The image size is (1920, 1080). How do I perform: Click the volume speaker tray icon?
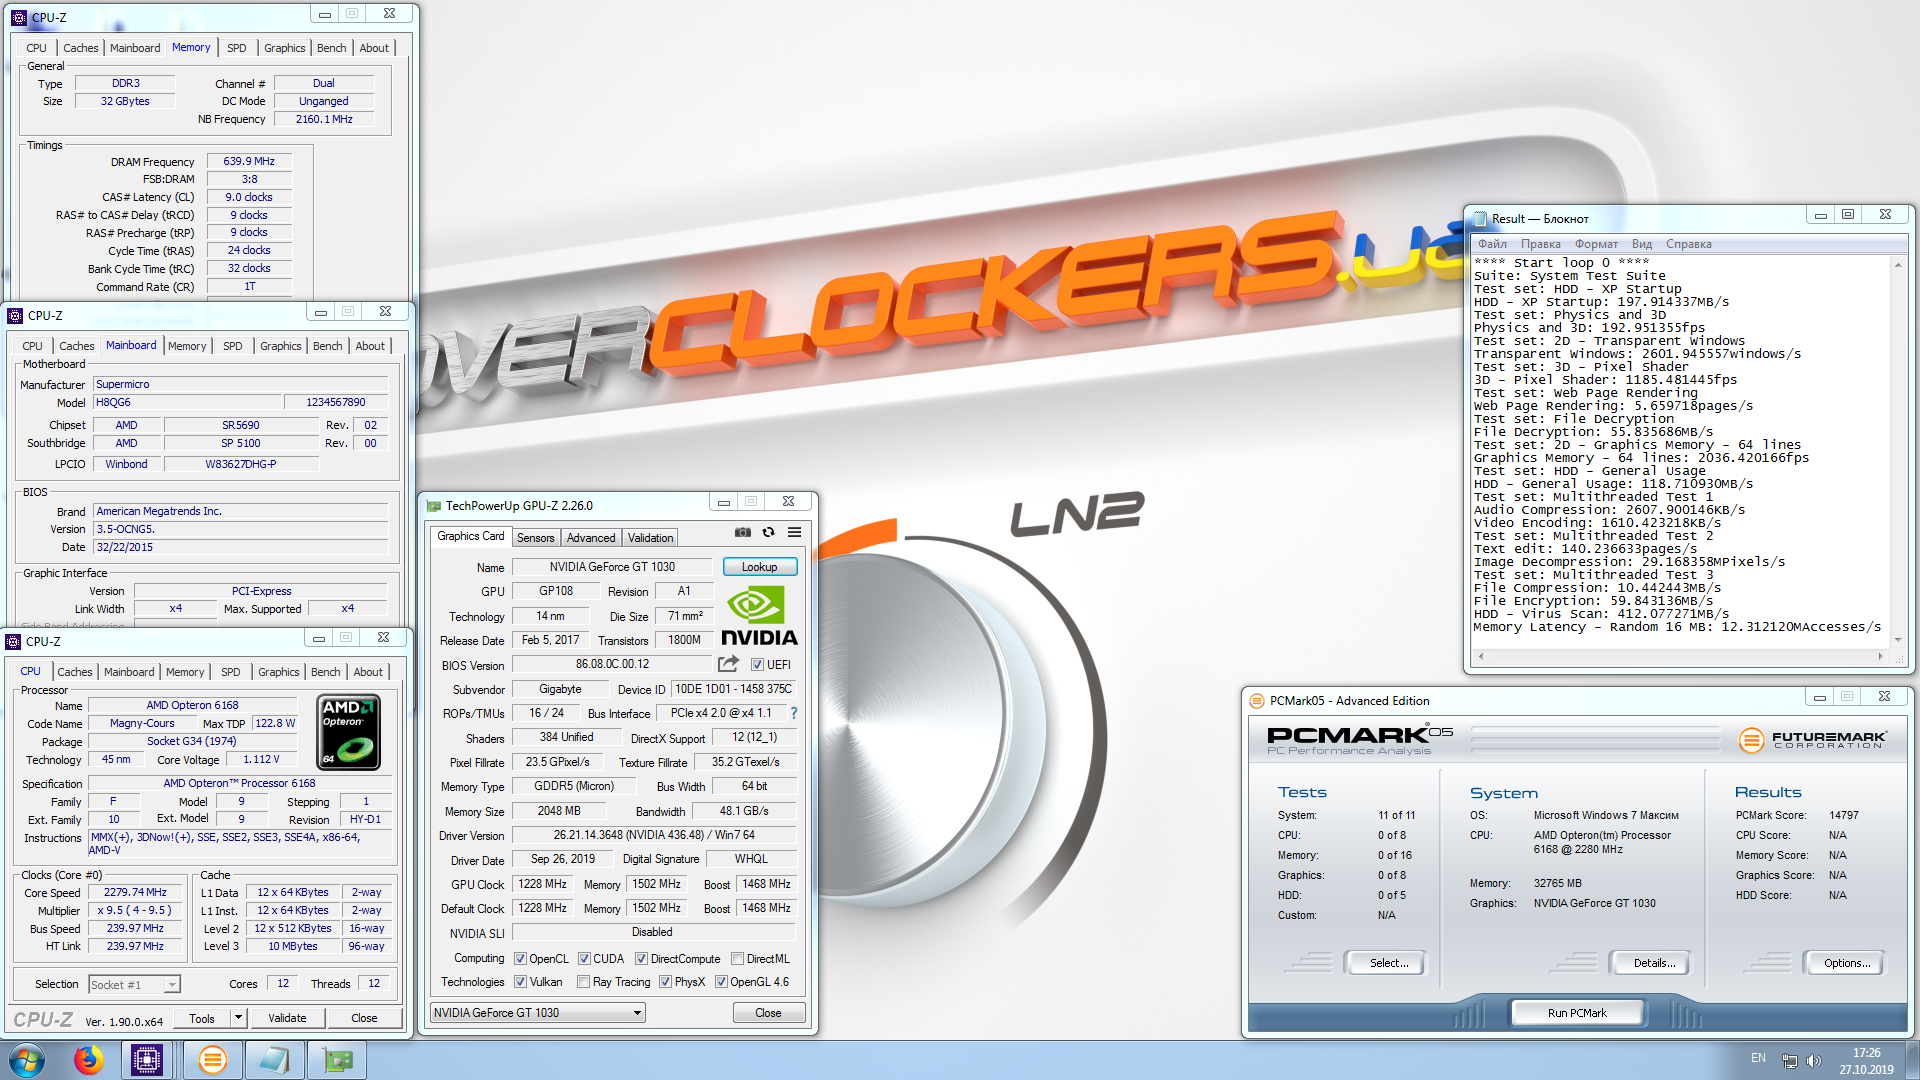(x=1814, y=1061)
